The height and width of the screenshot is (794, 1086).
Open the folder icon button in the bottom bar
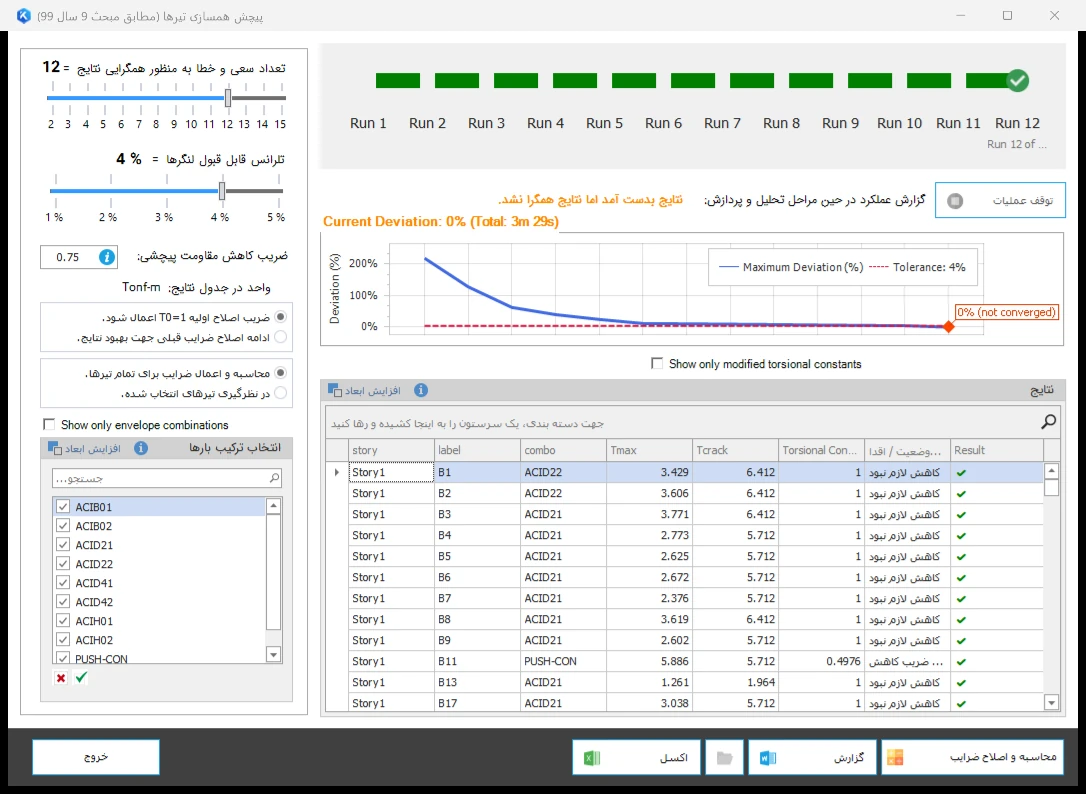(724, 757)
